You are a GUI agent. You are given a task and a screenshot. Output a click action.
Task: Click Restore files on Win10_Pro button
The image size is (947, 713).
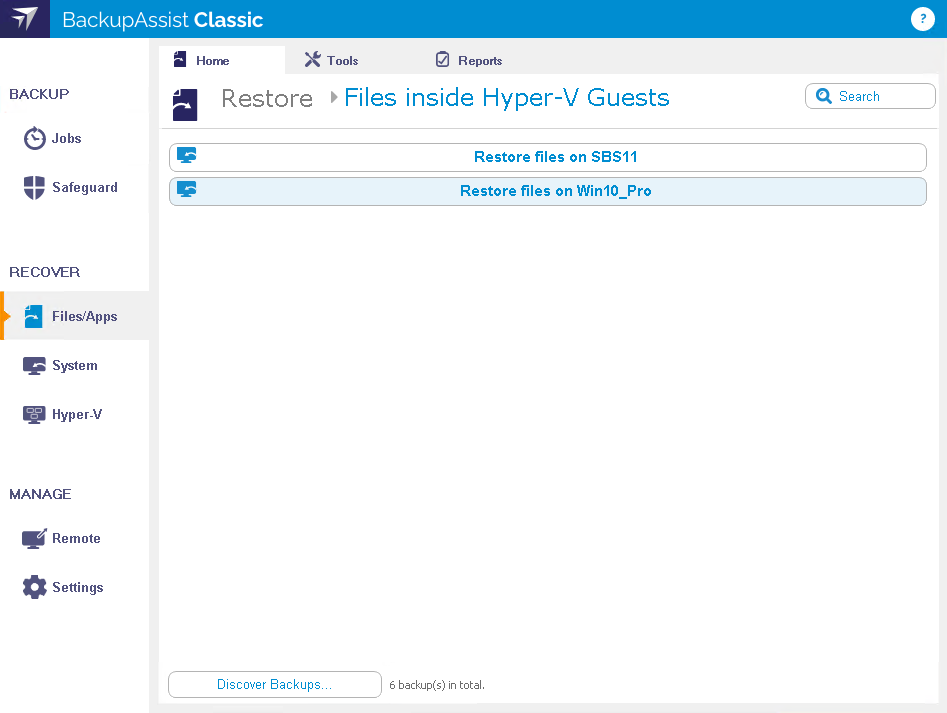(x=548, y=191)
